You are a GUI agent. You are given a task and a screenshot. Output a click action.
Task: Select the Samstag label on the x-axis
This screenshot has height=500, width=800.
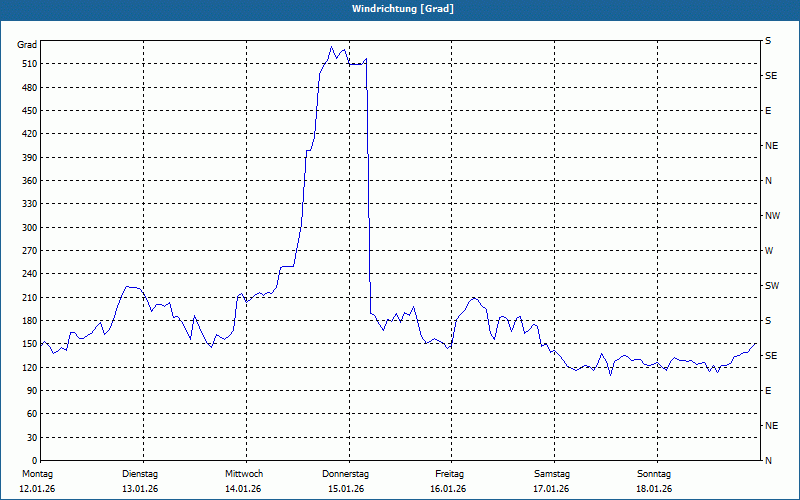(x=551, y=474)
